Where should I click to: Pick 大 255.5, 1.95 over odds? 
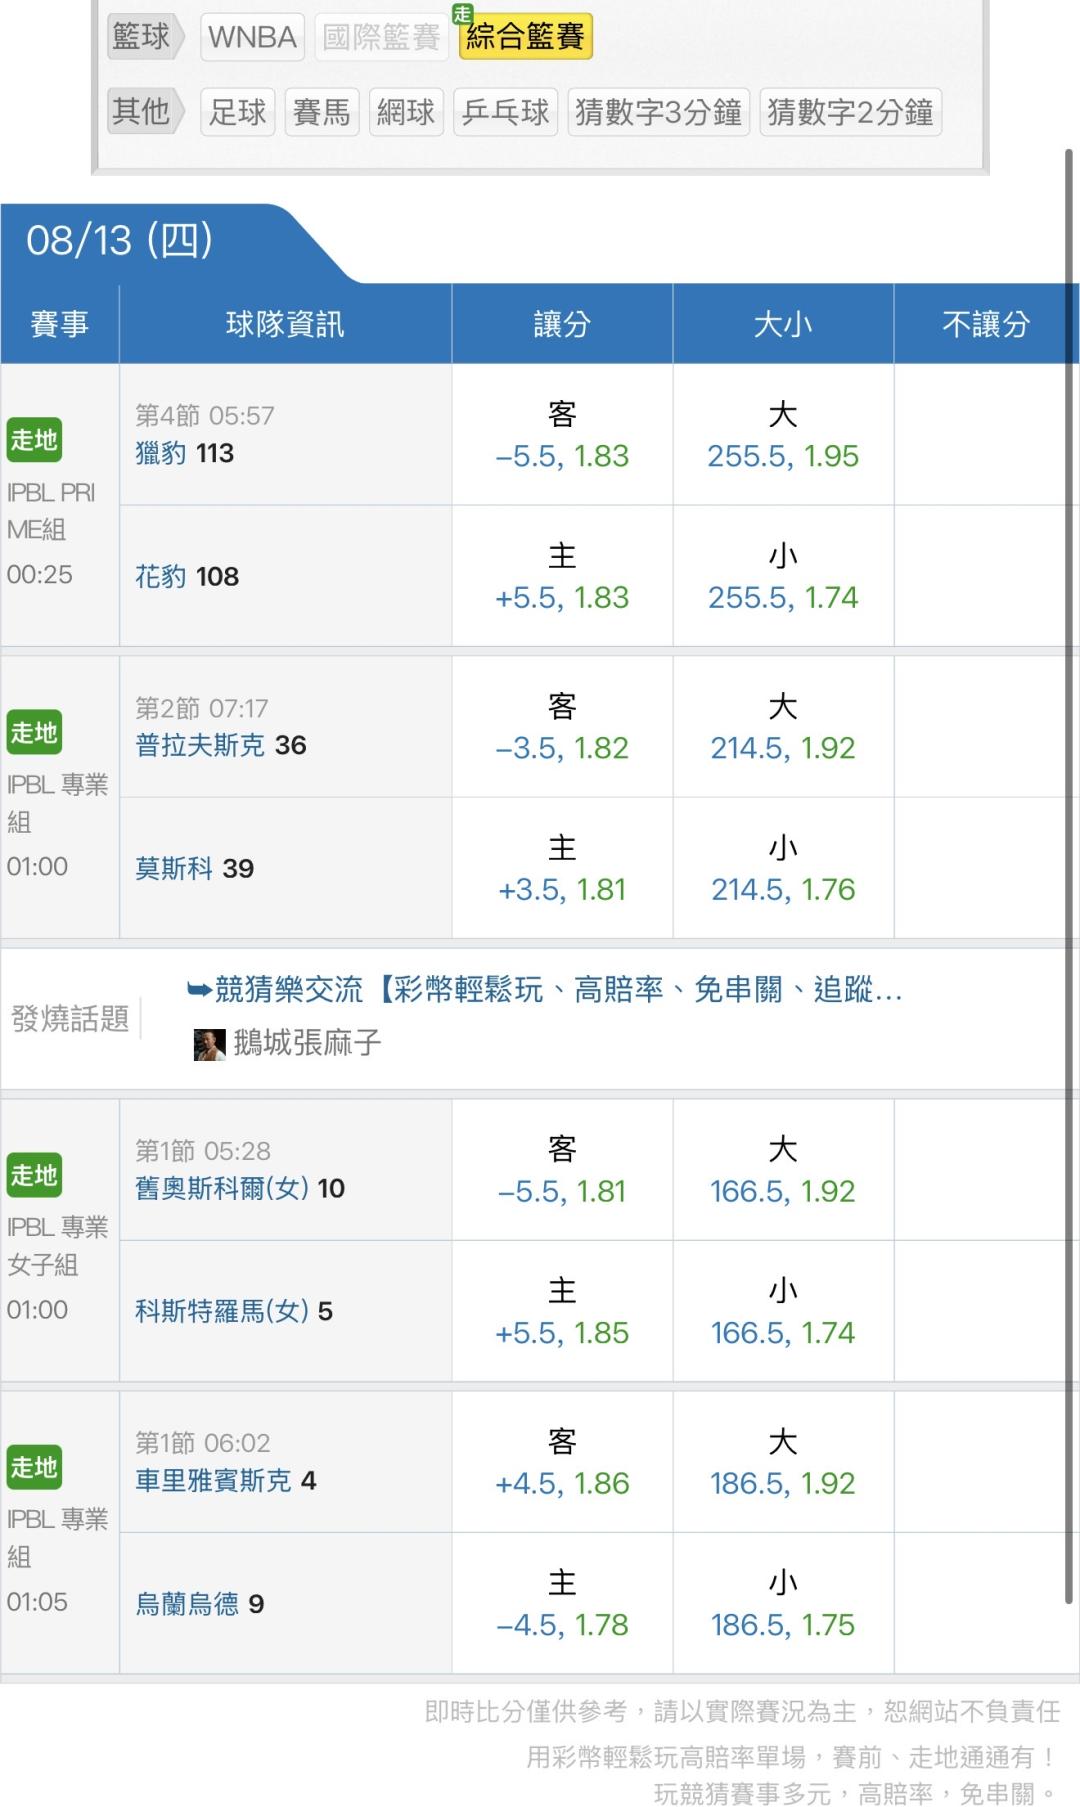[x=783, y=435]
